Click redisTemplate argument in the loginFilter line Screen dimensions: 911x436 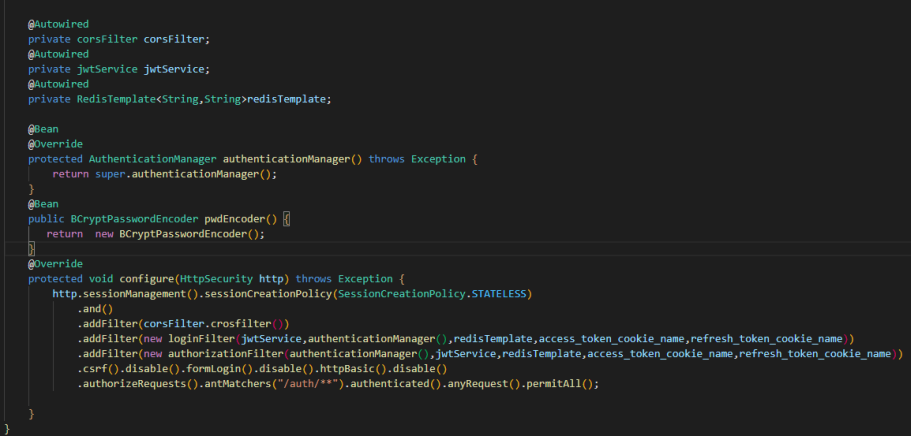(493, 339)
